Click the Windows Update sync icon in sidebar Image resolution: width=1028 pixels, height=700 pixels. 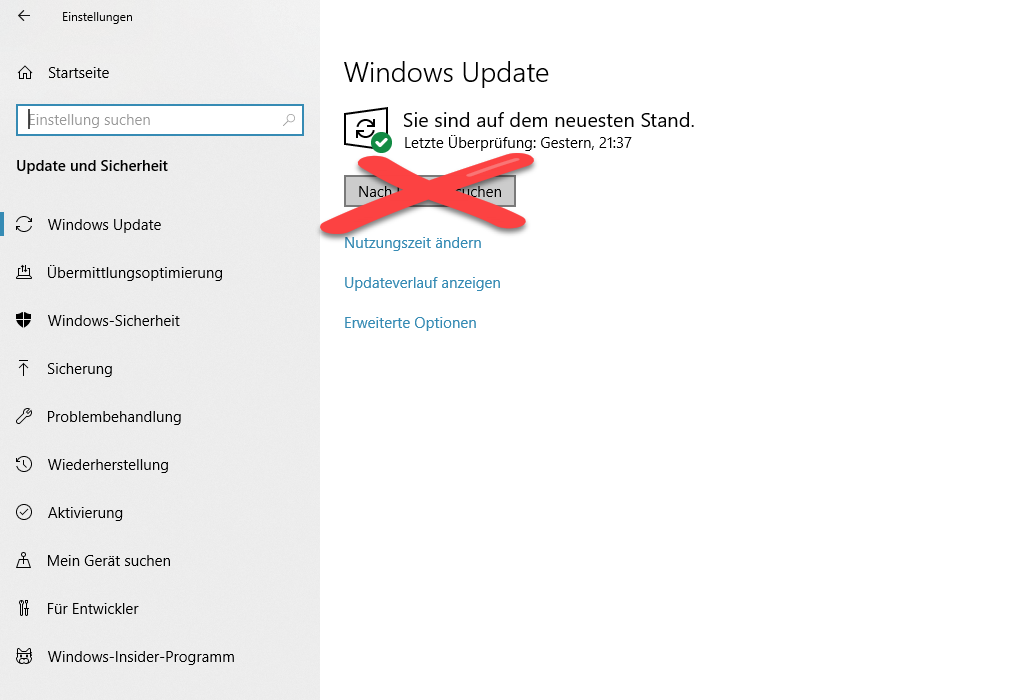[24, 224]
